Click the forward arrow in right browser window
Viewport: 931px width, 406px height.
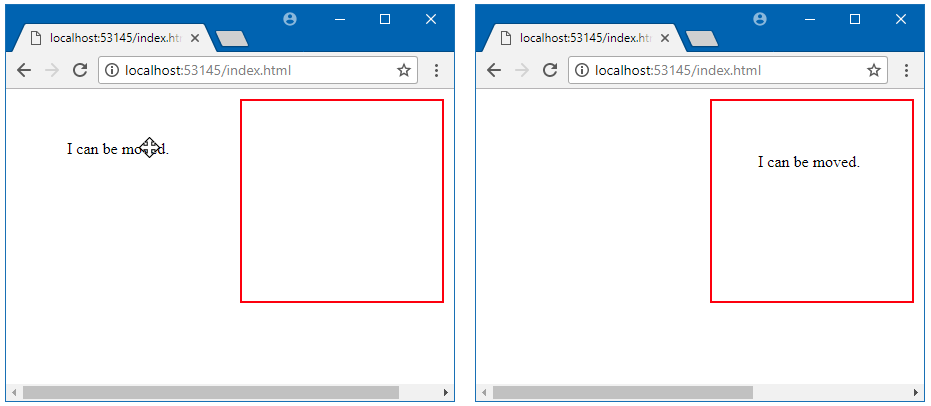522,71
